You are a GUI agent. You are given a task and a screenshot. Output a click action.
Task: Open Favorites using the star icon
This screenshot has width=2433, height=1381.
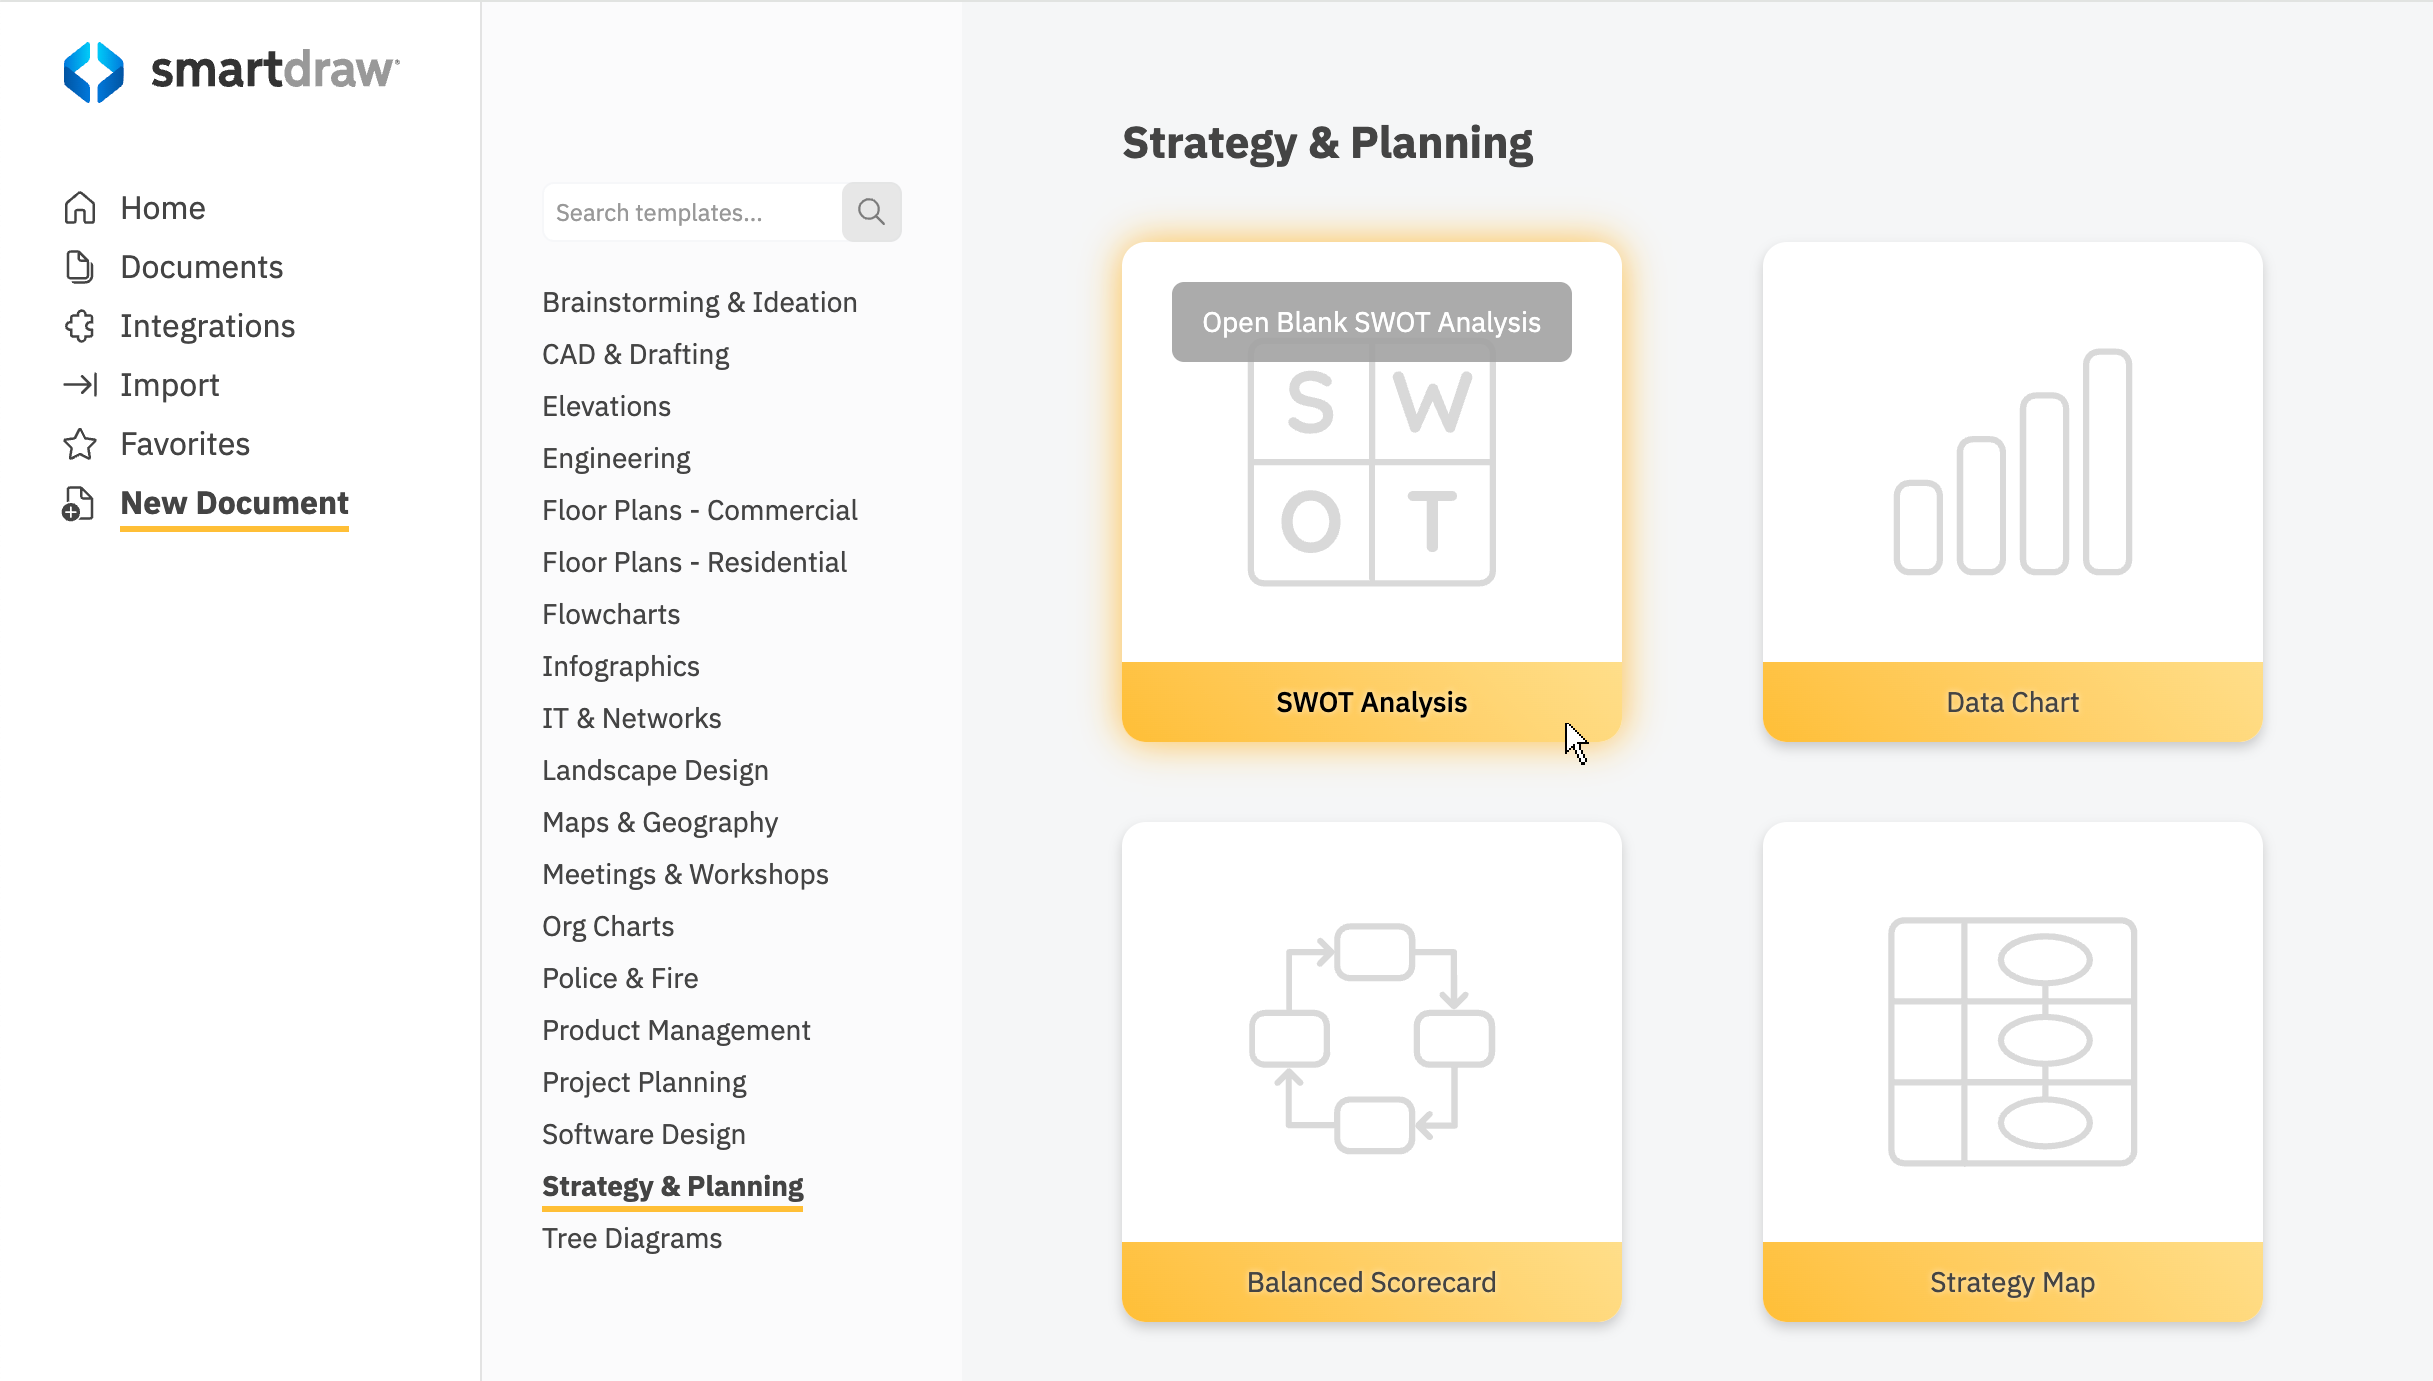[x=80, y=444]
